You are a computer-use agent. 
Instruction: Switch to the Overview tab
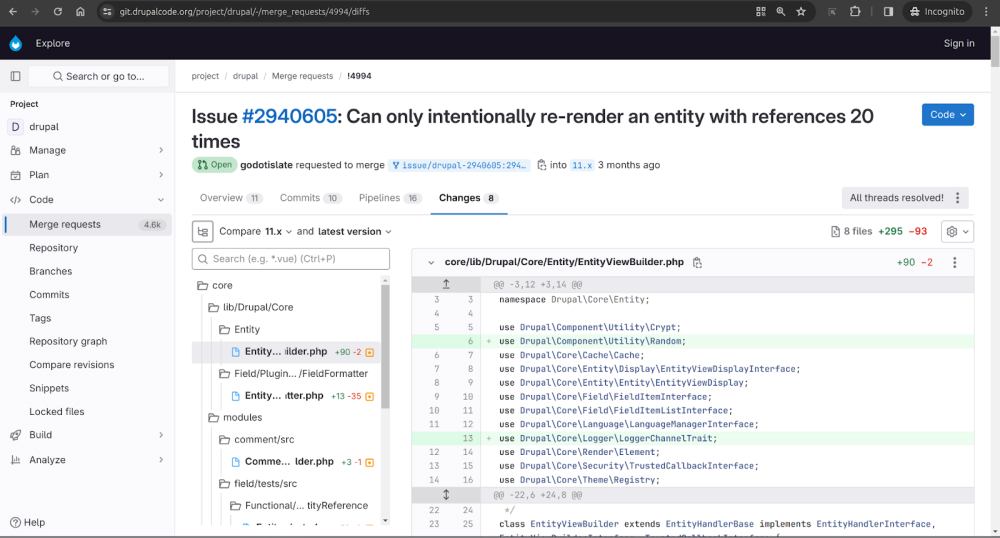[230, 198]
